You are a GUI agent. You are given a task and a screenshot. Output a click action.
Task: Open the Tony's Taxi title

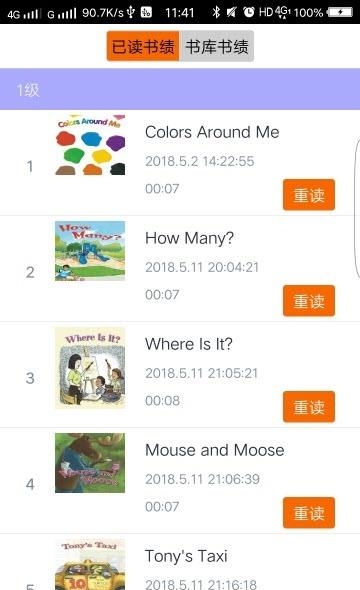[x=186, y=556]
